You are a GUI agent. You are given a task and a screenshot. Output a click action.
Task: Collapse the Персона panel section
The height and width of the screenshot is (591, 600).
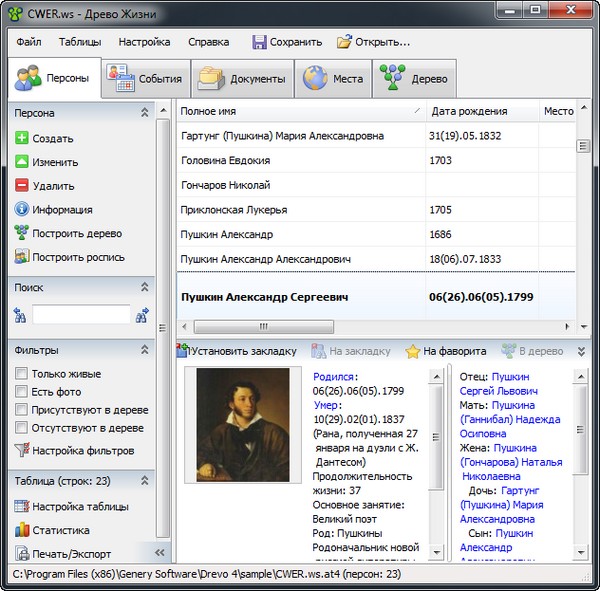[144, 113]
